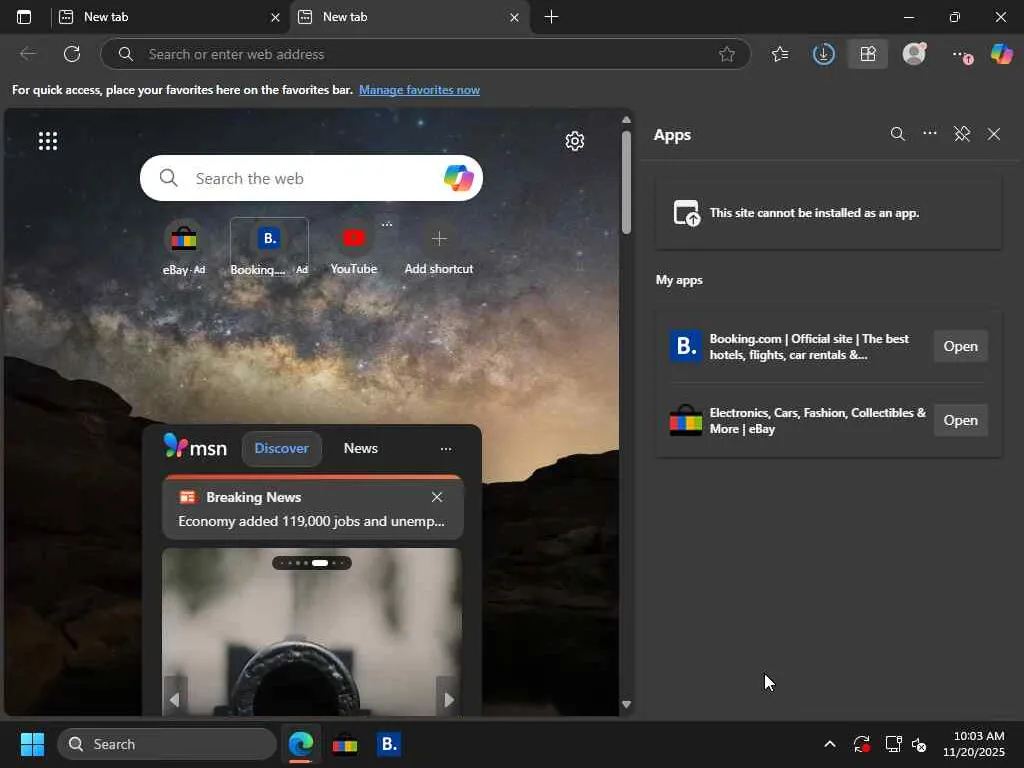Open the Booking.com app

(x=960, y=346)
